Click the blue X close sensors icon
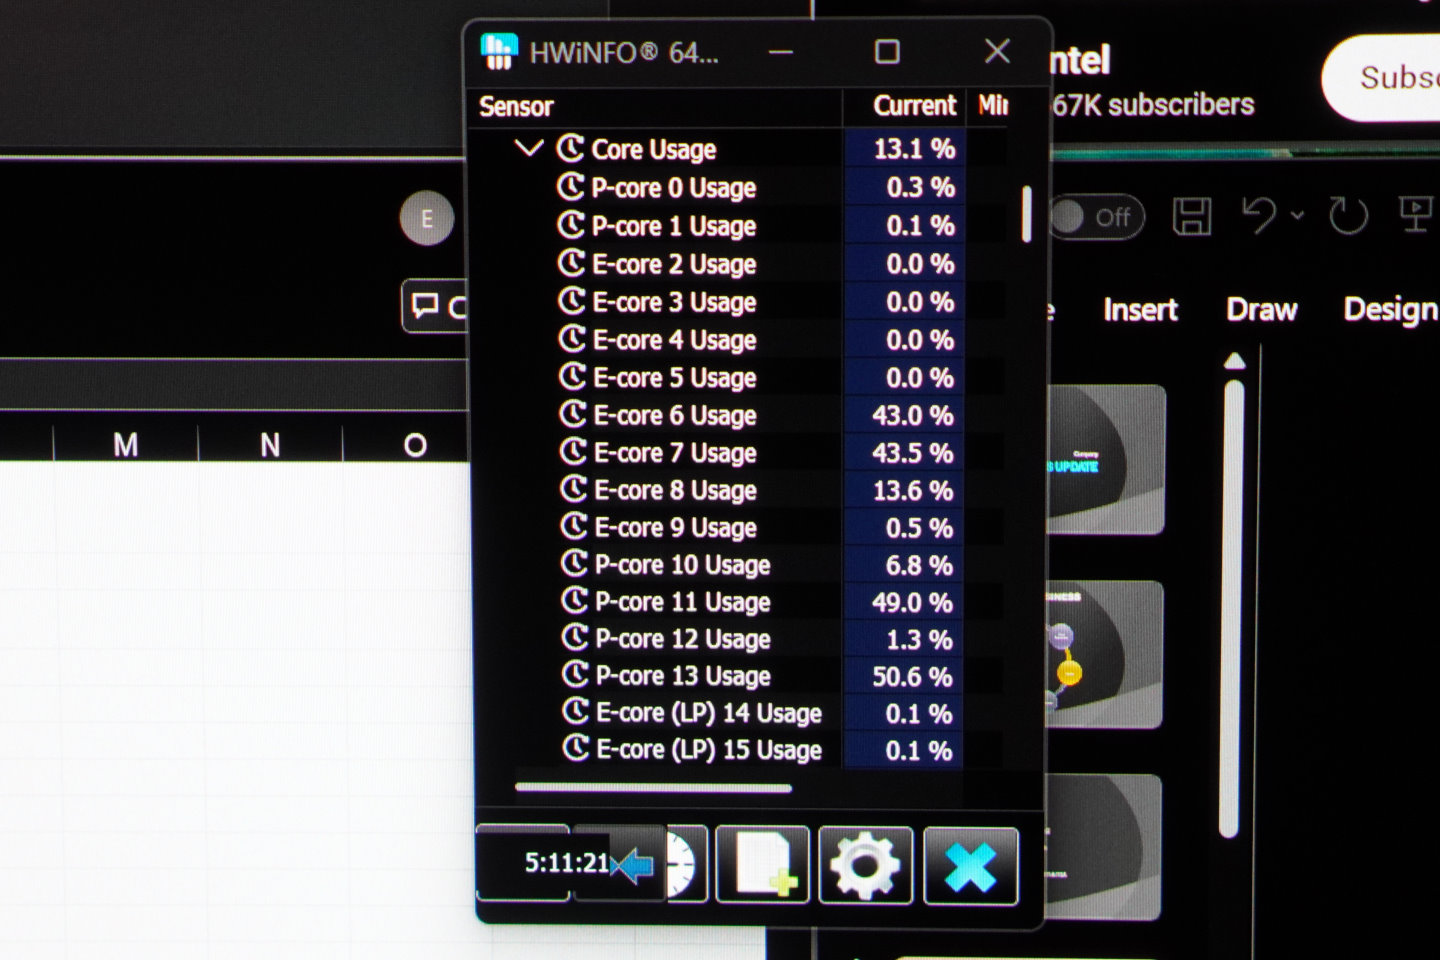 click(x=970, y=865)
